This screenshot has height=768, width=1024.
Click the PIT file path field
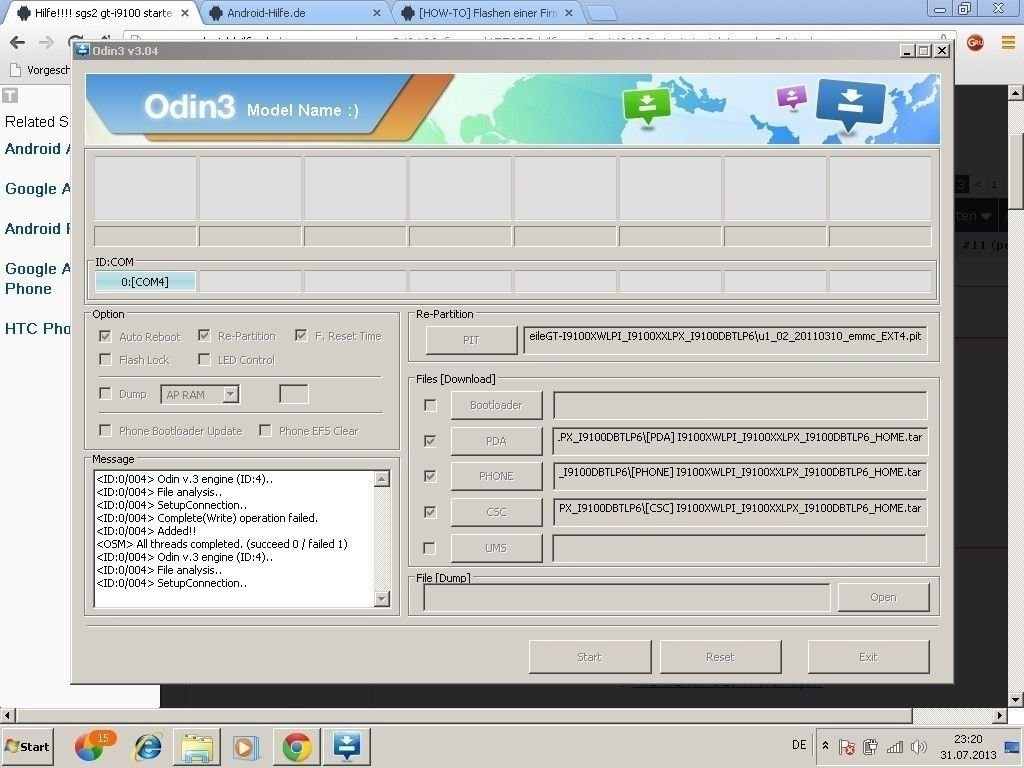[x=725, y=340]
